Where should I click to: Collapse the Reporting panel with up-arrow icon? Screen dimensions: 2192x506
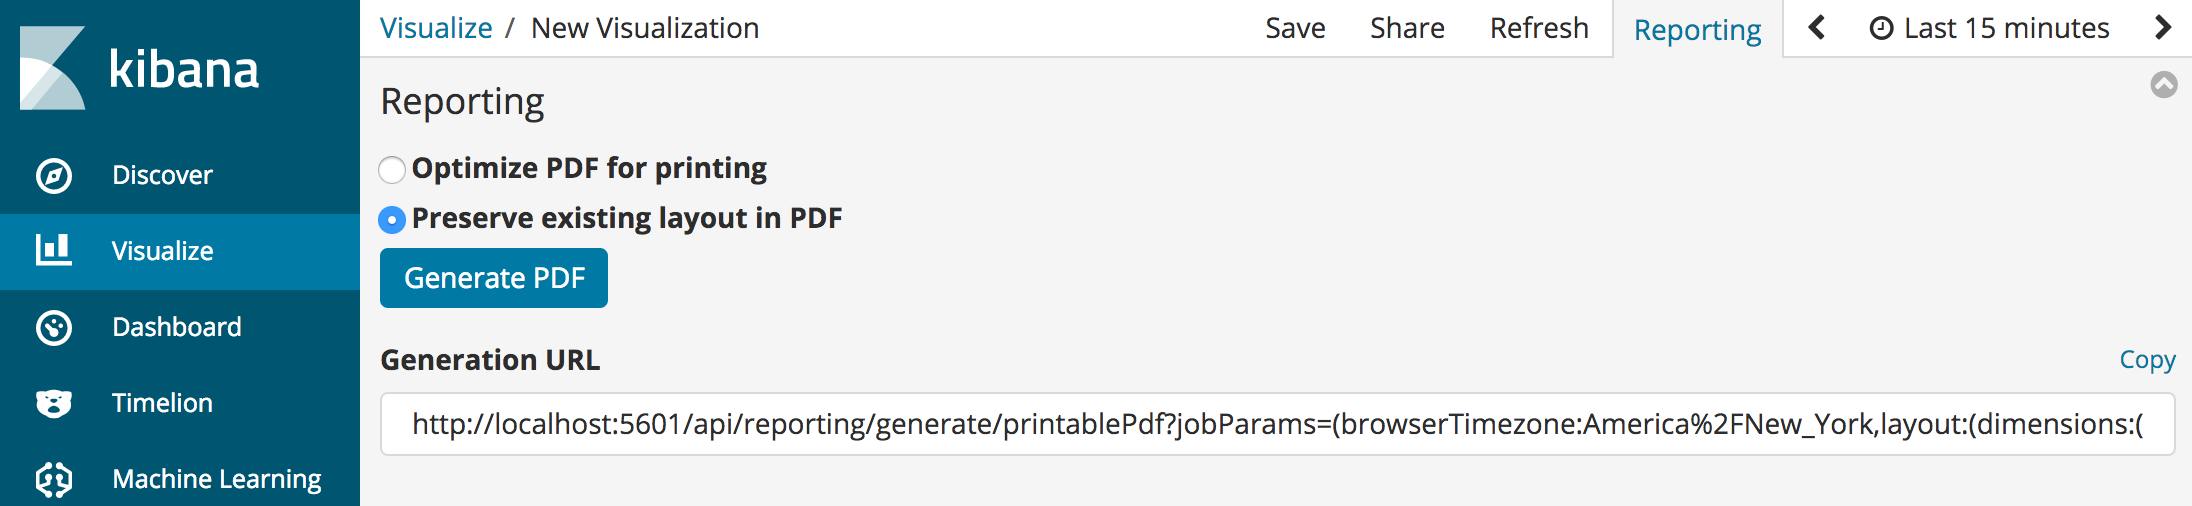point(2163,85)
